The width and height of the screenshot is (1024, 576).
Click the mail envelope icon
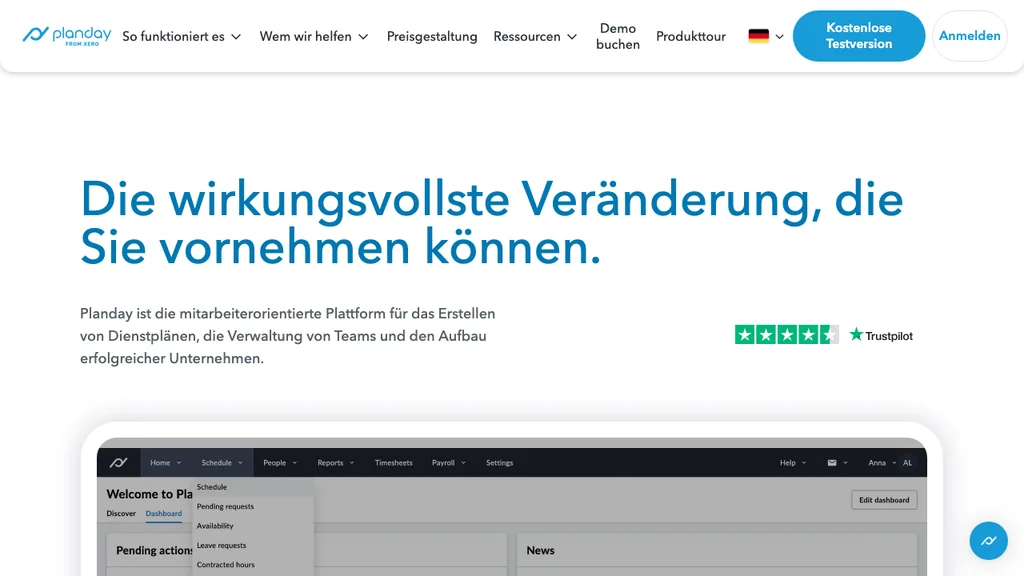pyautogui.click(x=832, y=462)
